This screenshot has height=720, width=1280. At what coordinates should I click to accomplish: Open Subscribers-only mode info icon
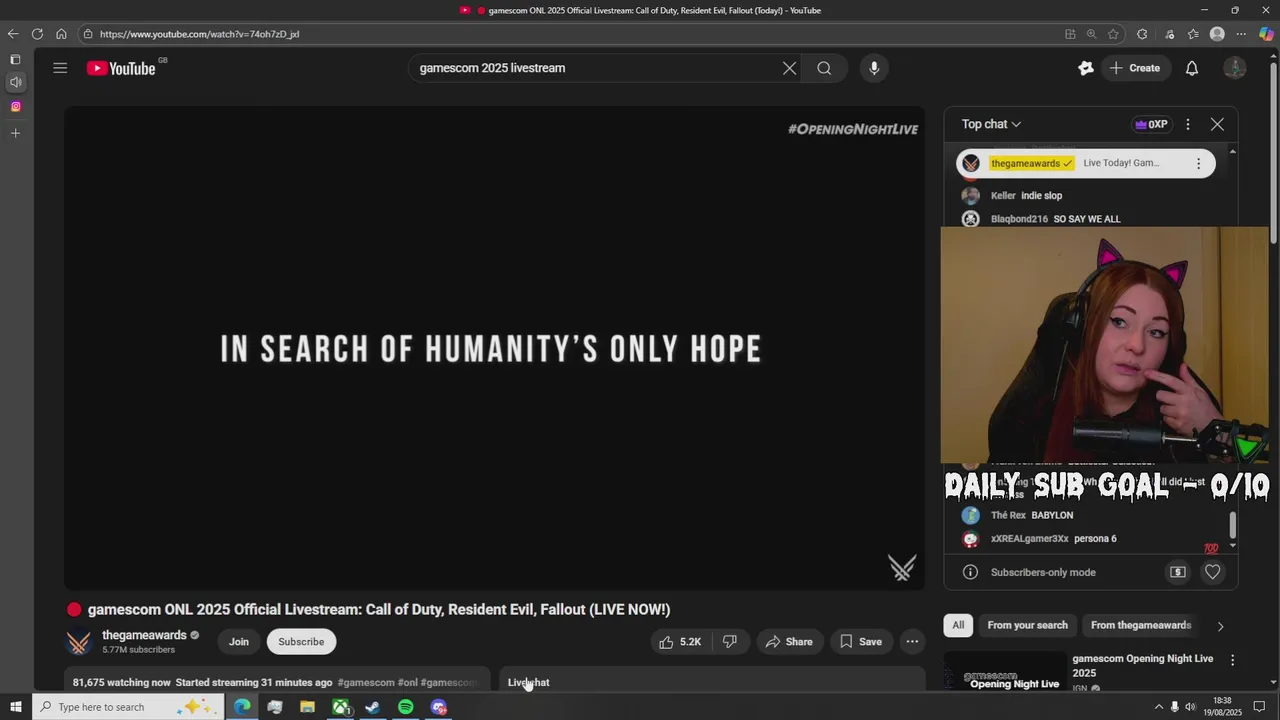pos(970,572)
